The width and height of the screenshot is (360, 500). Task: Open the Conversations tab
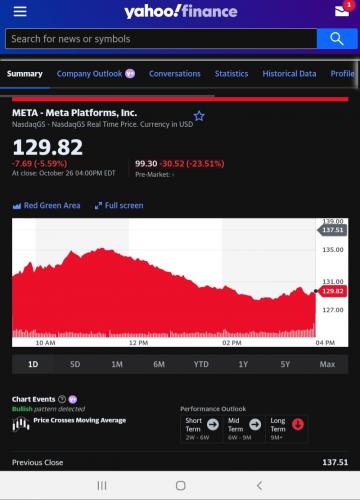175,74
